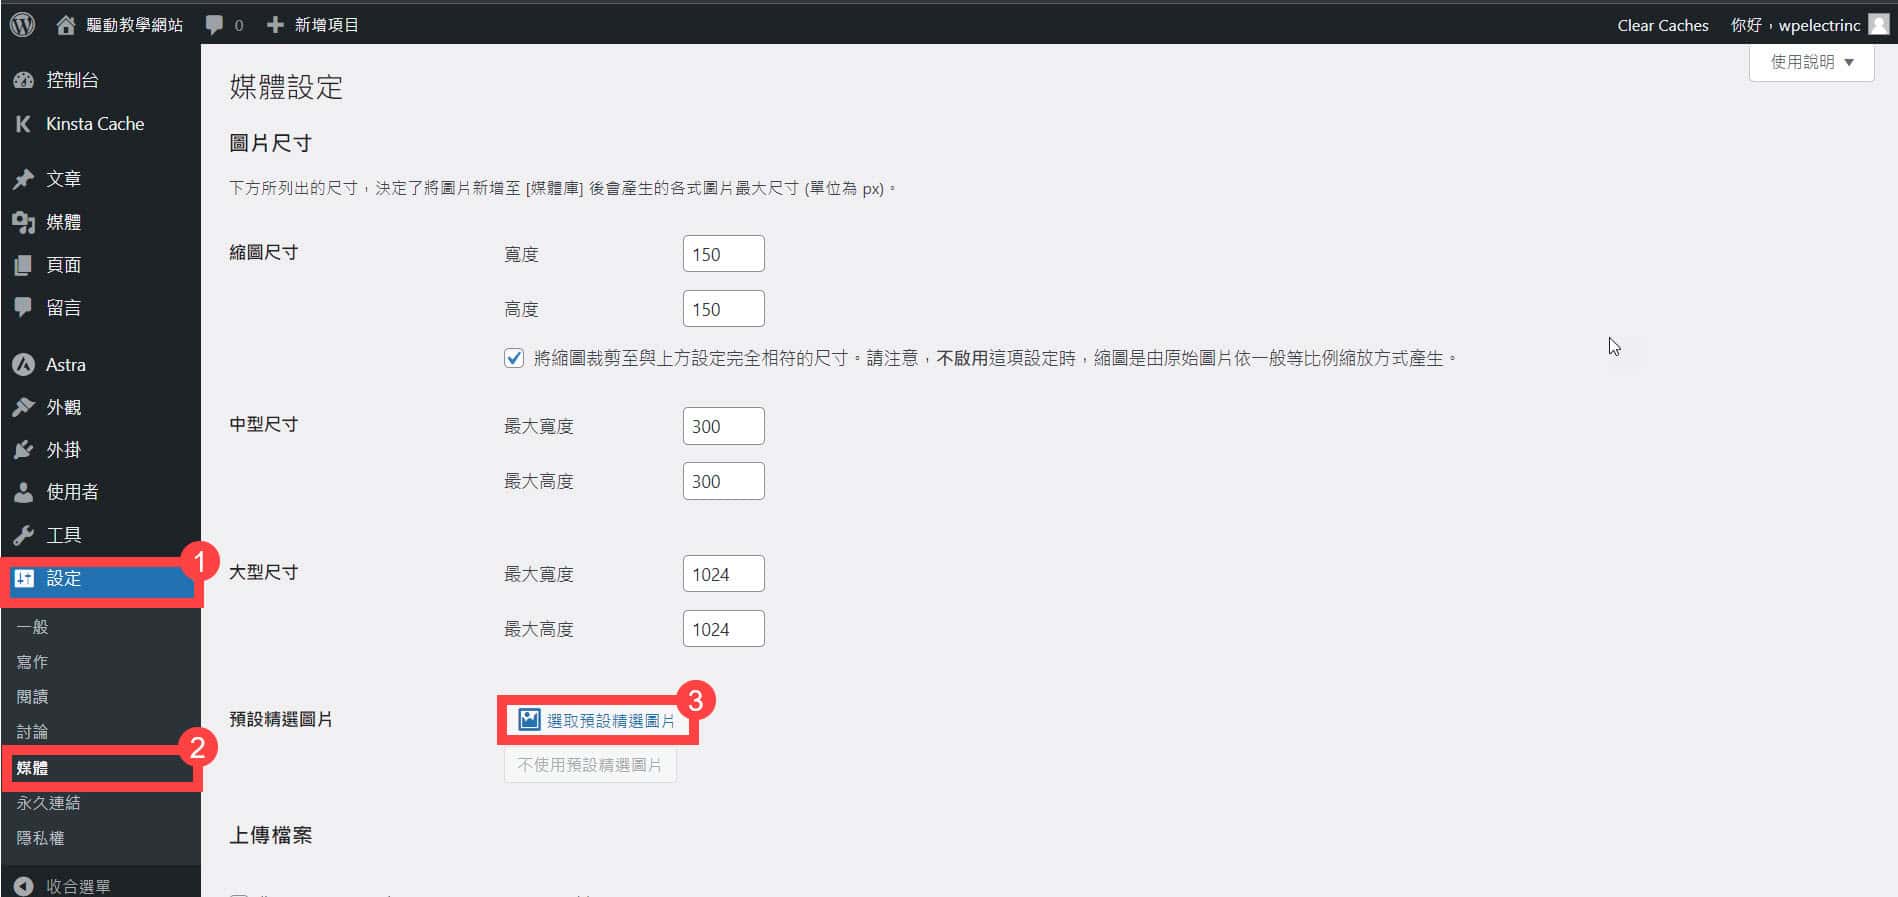Click the pushpin icon for 文章
The image size is (1898, 897).
23,179
